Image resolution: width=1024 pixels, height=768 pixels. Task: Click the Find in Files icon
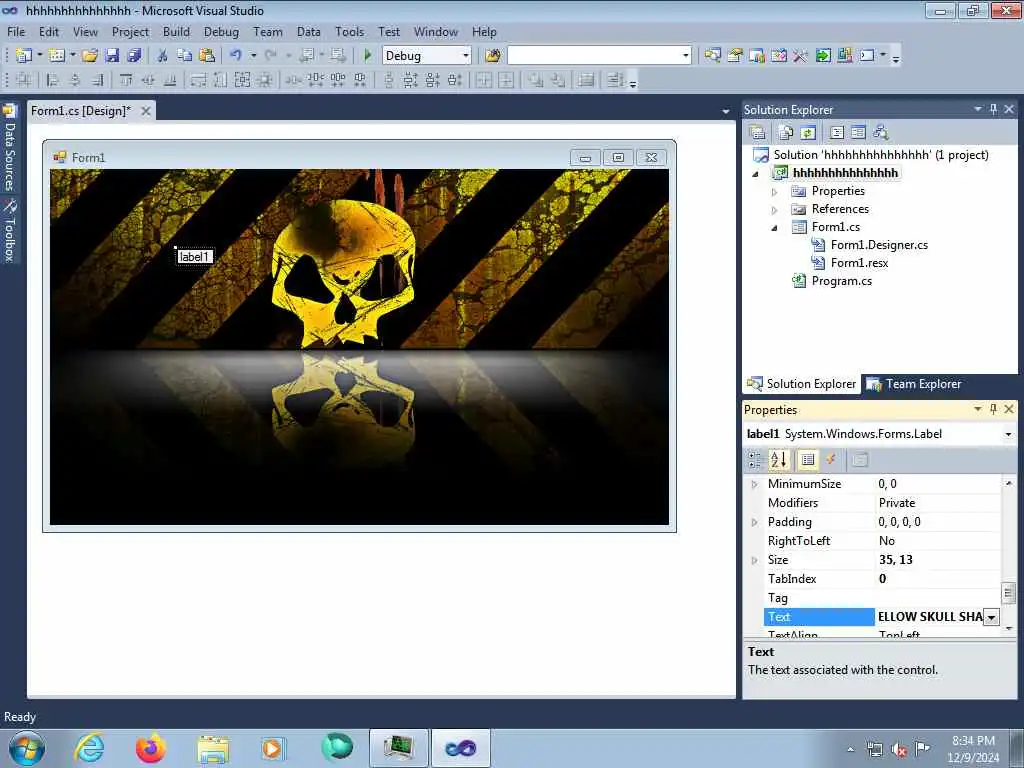point(493,56)
